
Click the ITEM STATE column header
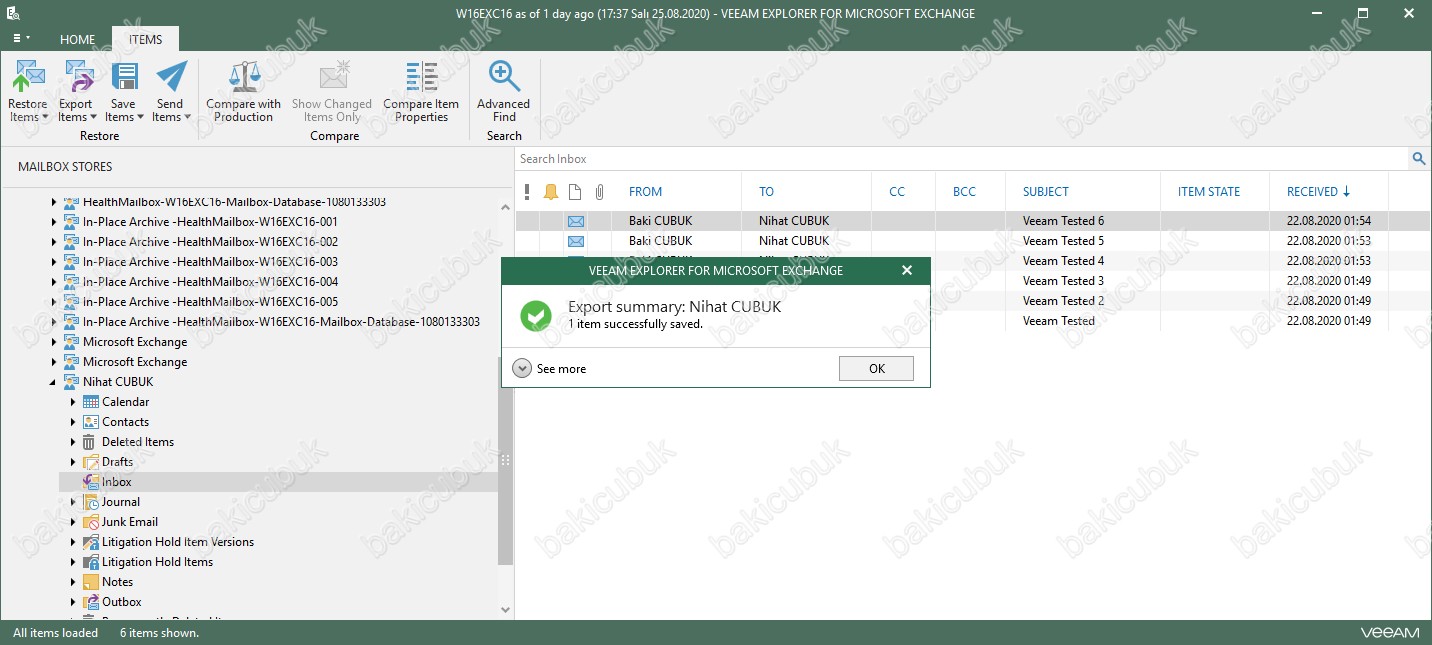1209,192
